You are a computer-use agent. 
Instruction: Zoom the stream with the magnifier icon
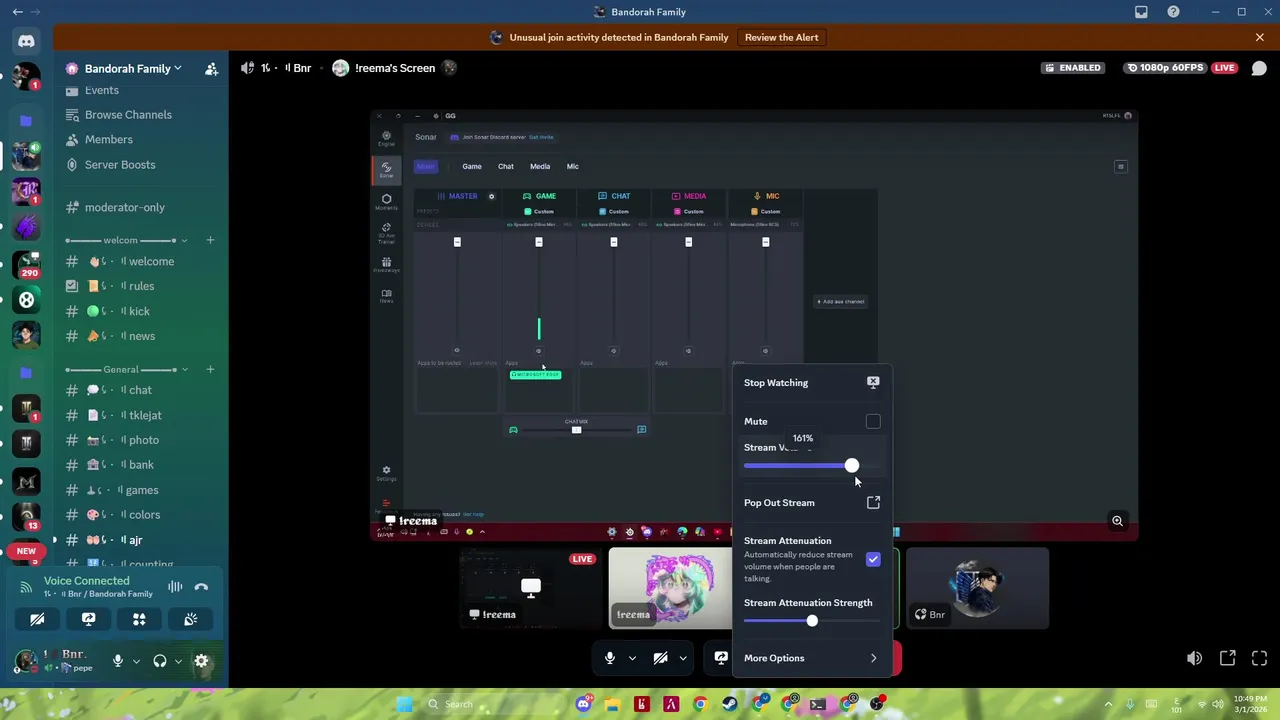(x=1117, y=521)
